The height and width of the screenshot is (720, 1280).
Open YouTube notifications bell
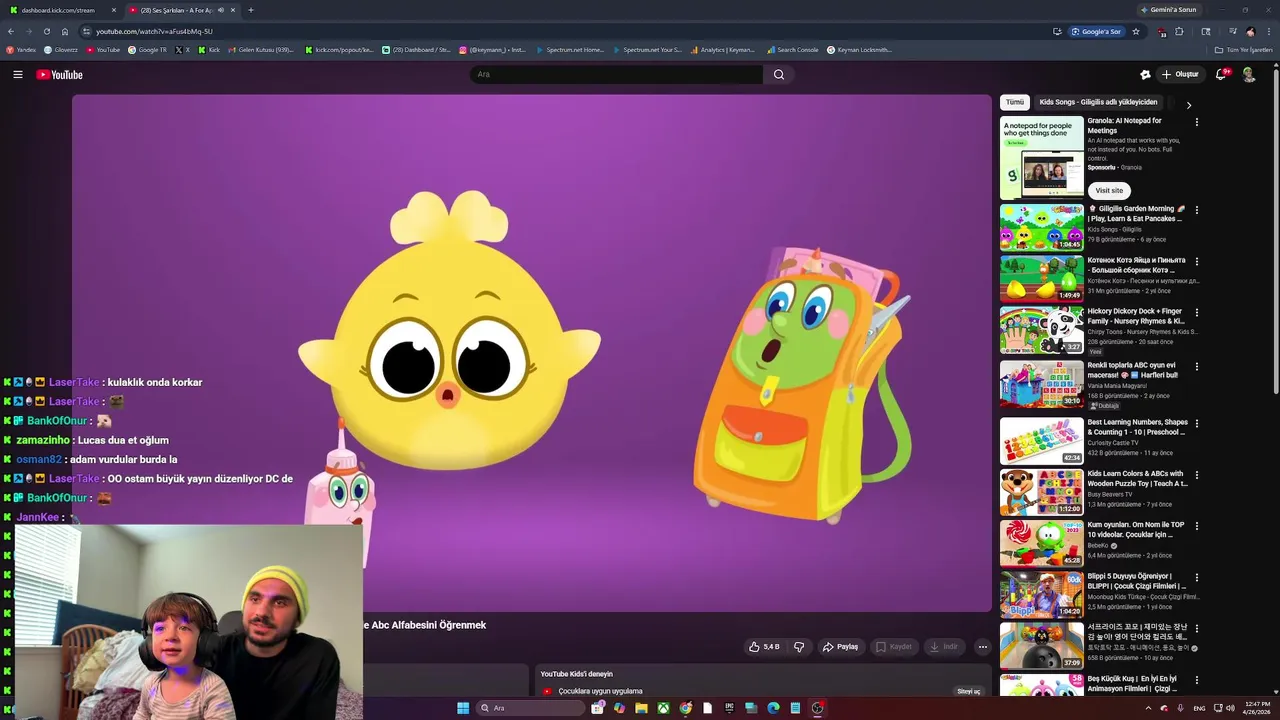click(x=1221, y=74)
